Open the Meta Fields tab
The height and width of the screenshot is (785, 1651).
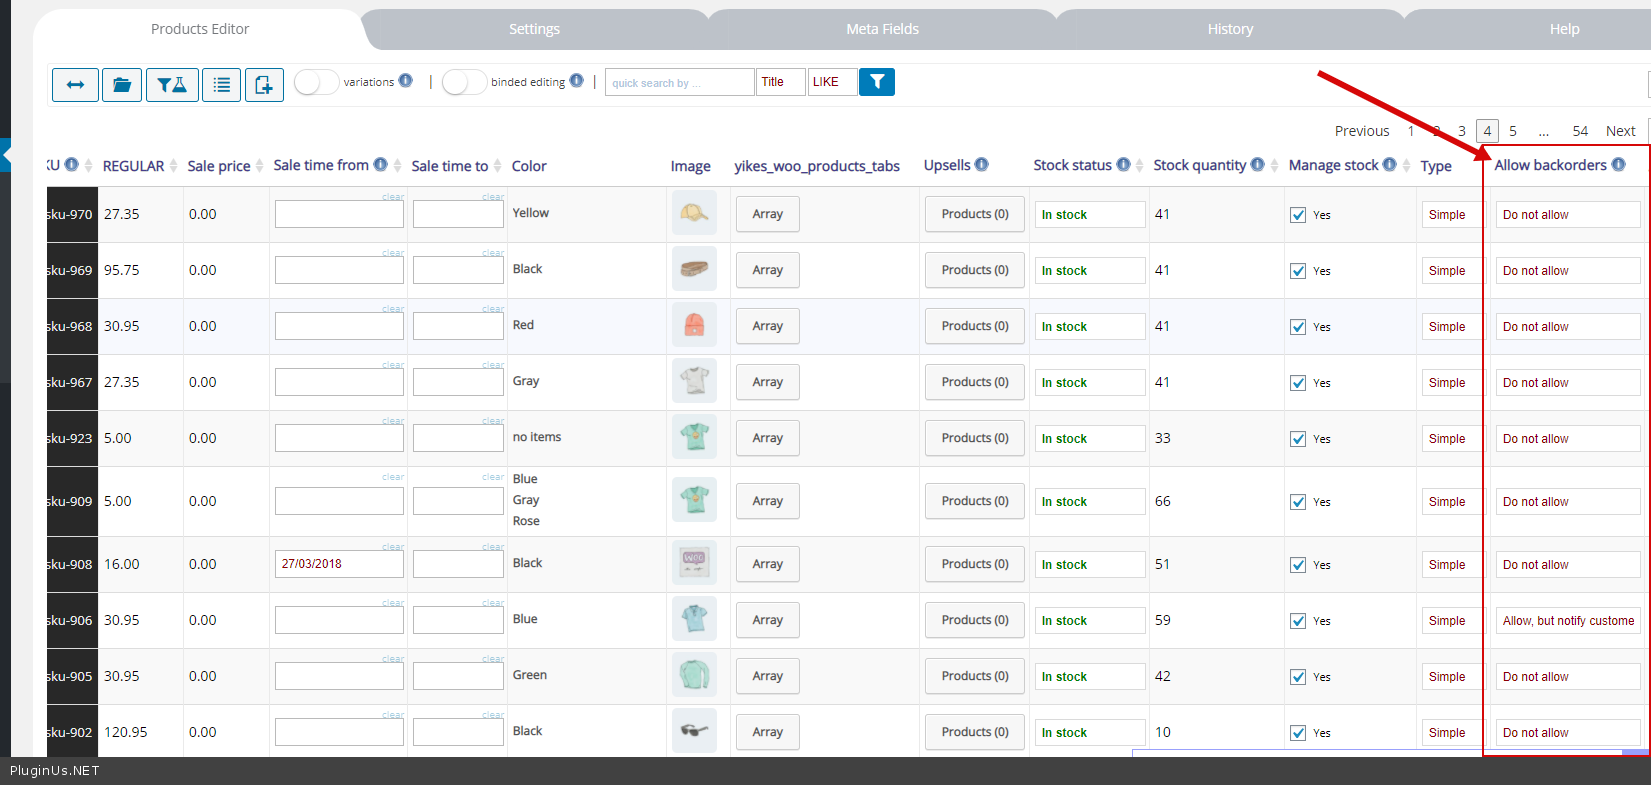pyautogui.click(x=882, y=29)
